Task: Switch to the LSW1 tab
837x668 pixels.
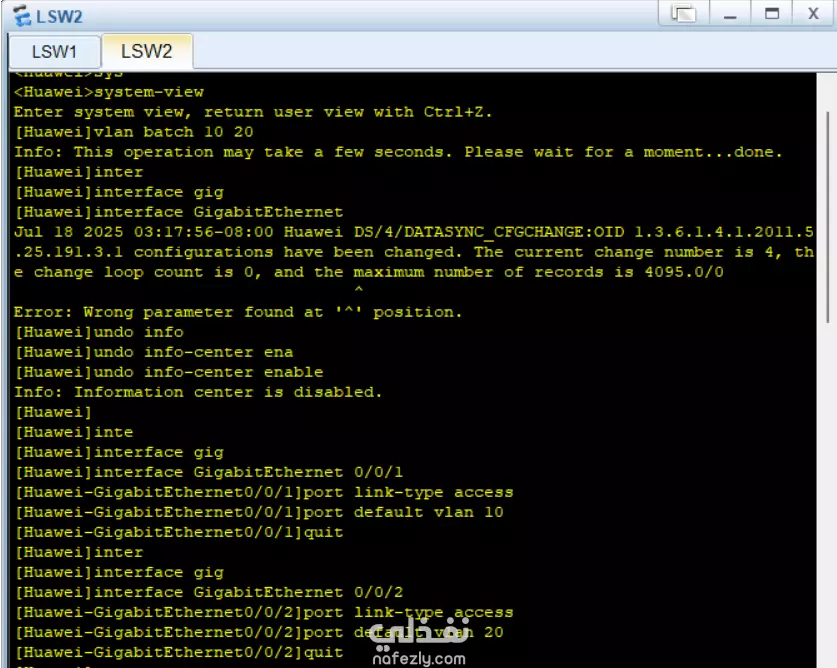Action: pos(54,52)
